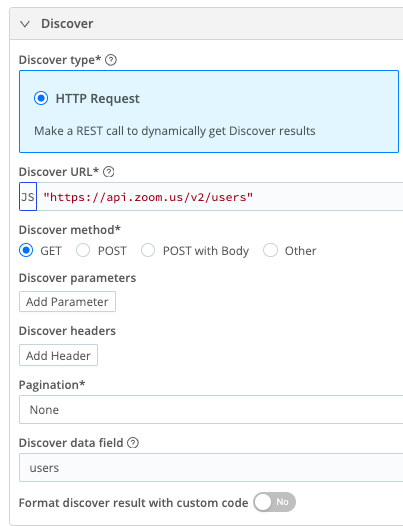This screenshot has width=403, height=526.
Task: Select GET discover method
Action: tap(26, 250)
